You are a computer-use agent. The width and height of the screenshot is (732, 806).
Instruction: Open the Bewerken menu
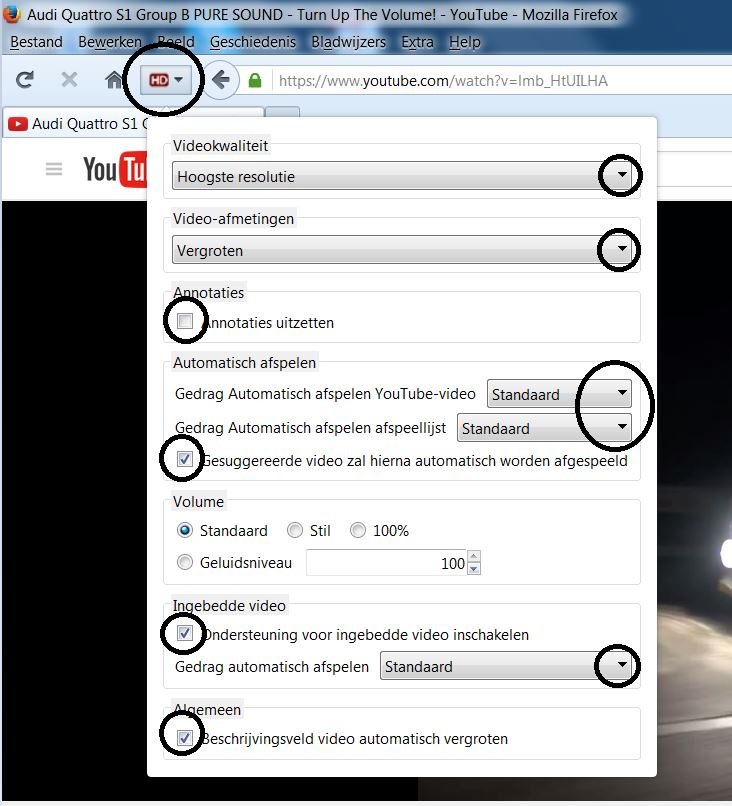109,42
